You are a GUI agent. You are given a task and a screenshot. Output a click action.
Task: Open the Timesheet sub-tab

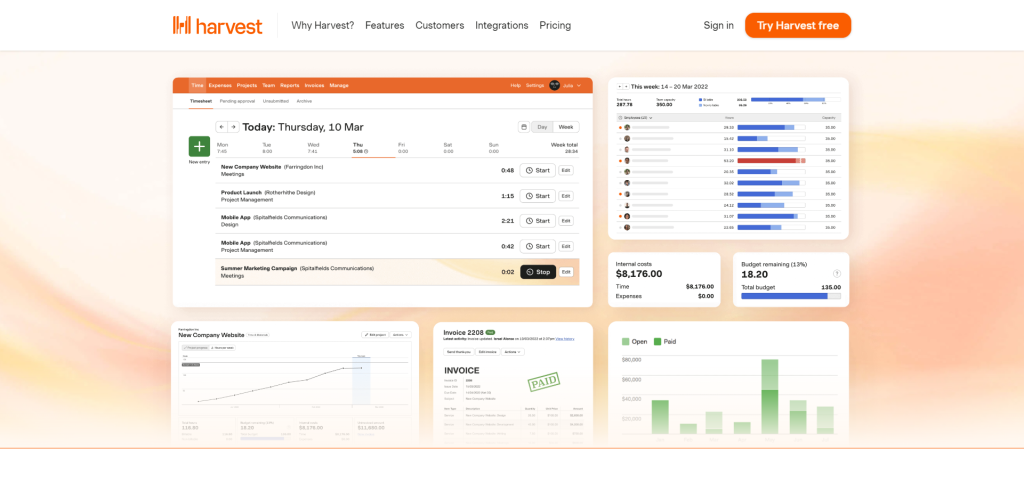click(200, 101)
